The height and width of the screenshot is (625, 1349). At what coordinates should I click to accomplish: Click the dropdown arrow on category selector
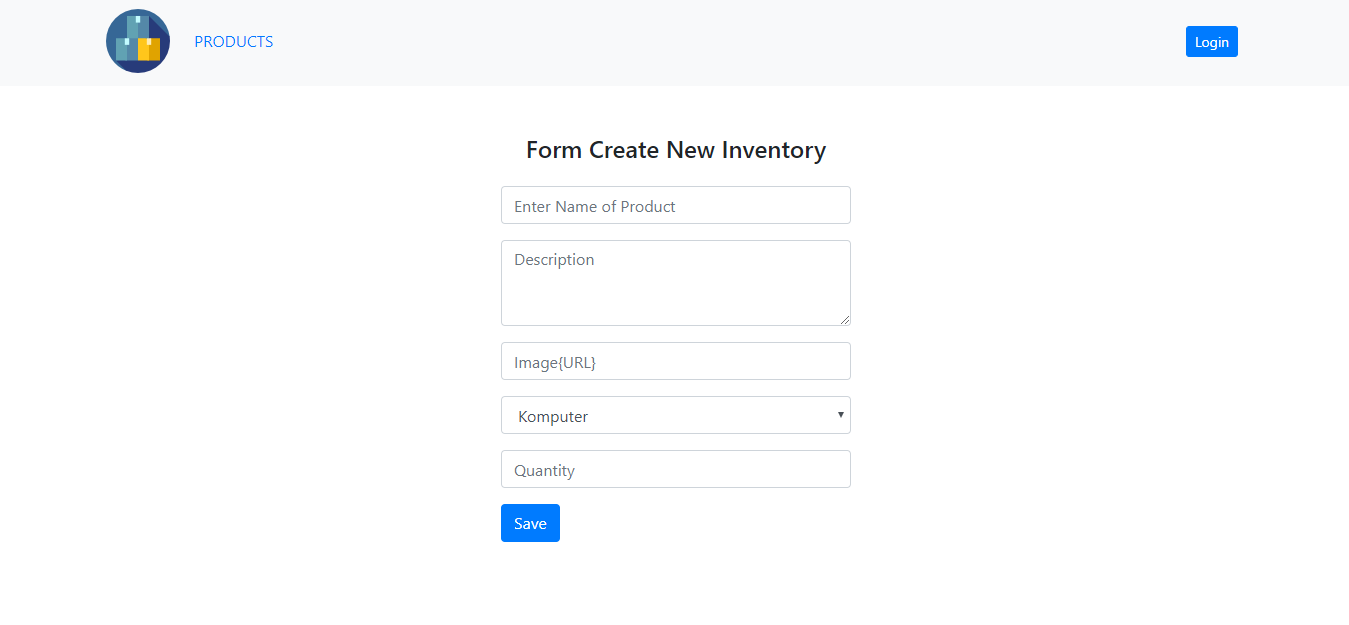tap(841, 415)
